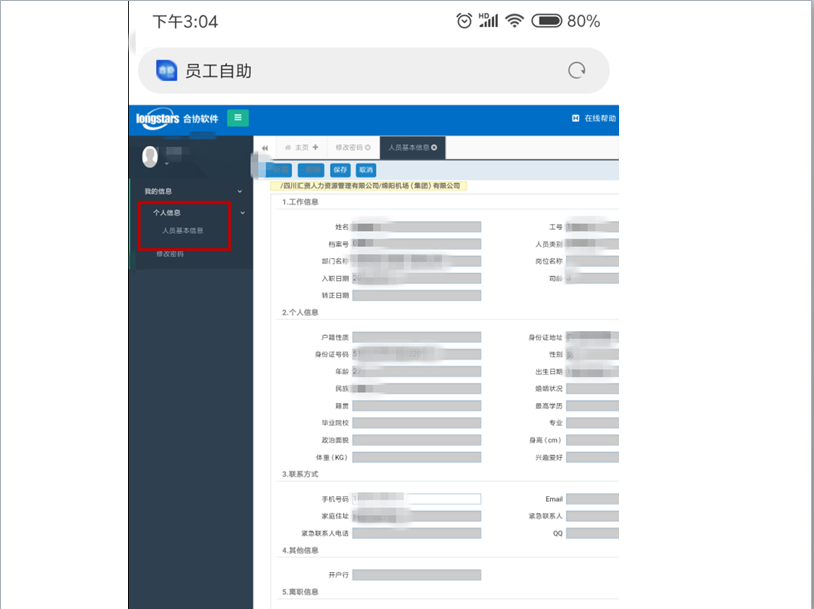This screenshot has width=814, height=609.
Task: Click the 工号 field
Action: tap(592, 227)
